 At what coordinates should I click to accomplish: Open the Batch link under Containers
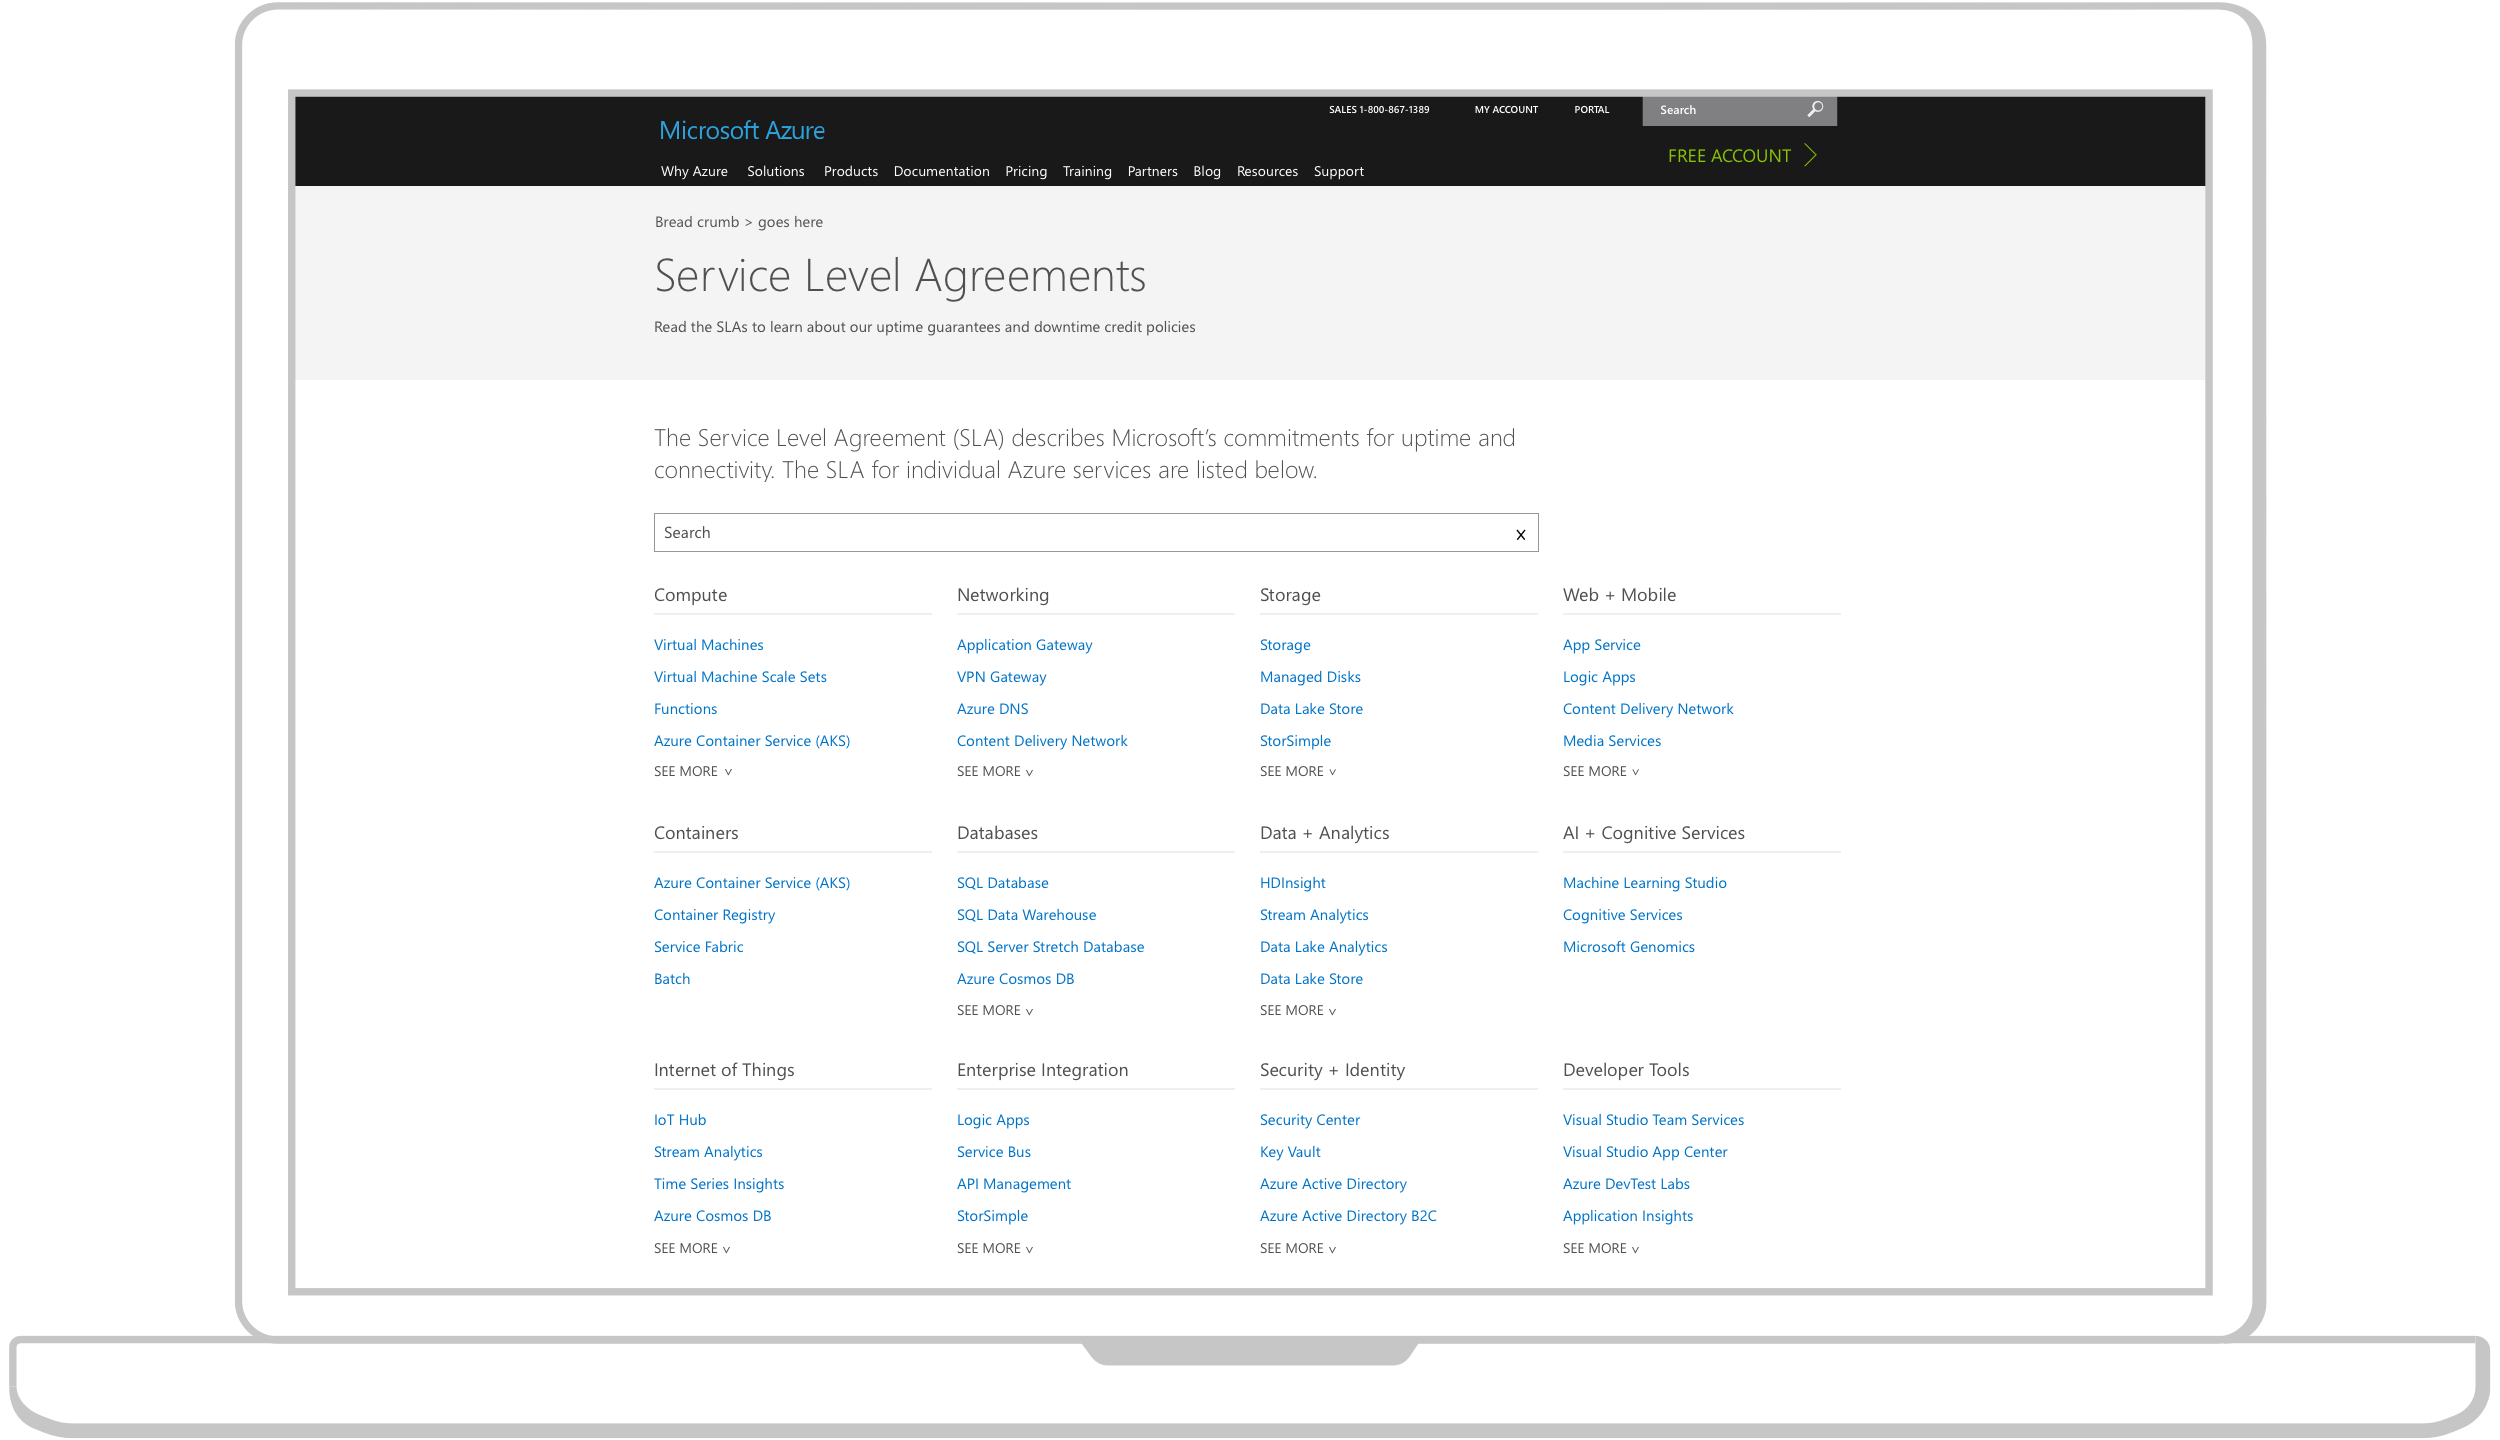coord(672,979)
